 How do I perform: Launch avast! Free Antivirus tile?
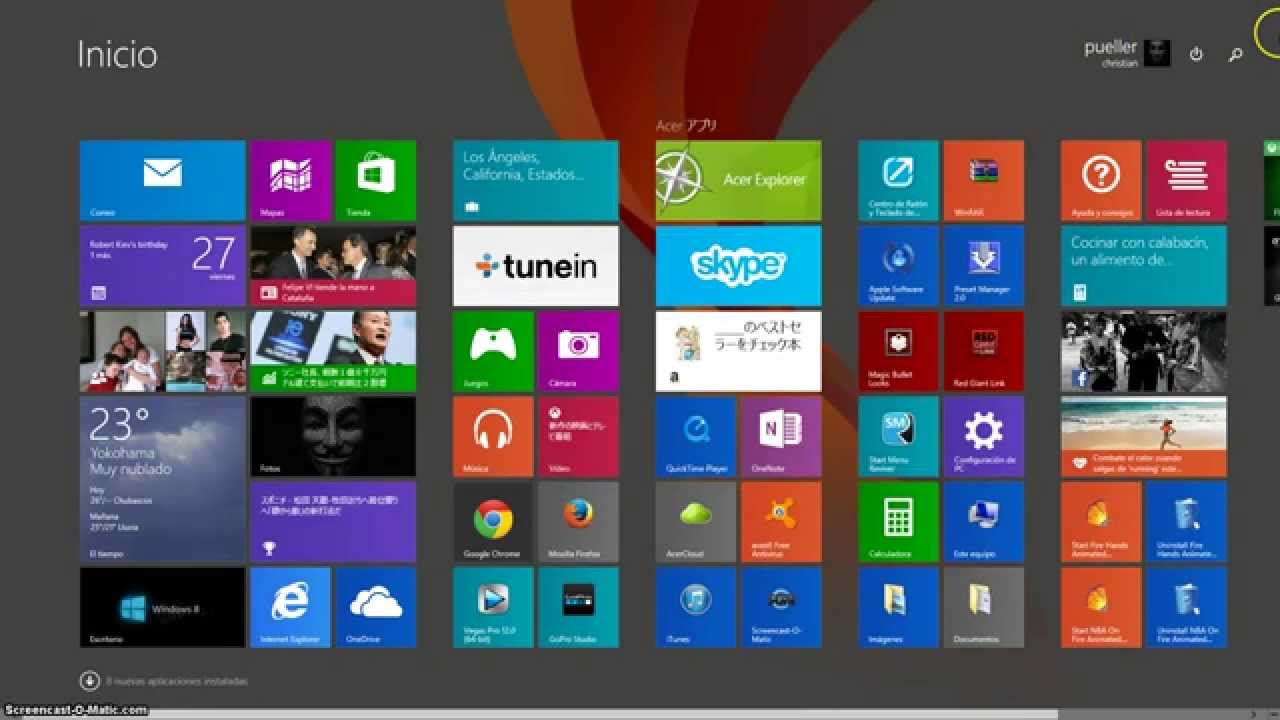pos(781,522)
